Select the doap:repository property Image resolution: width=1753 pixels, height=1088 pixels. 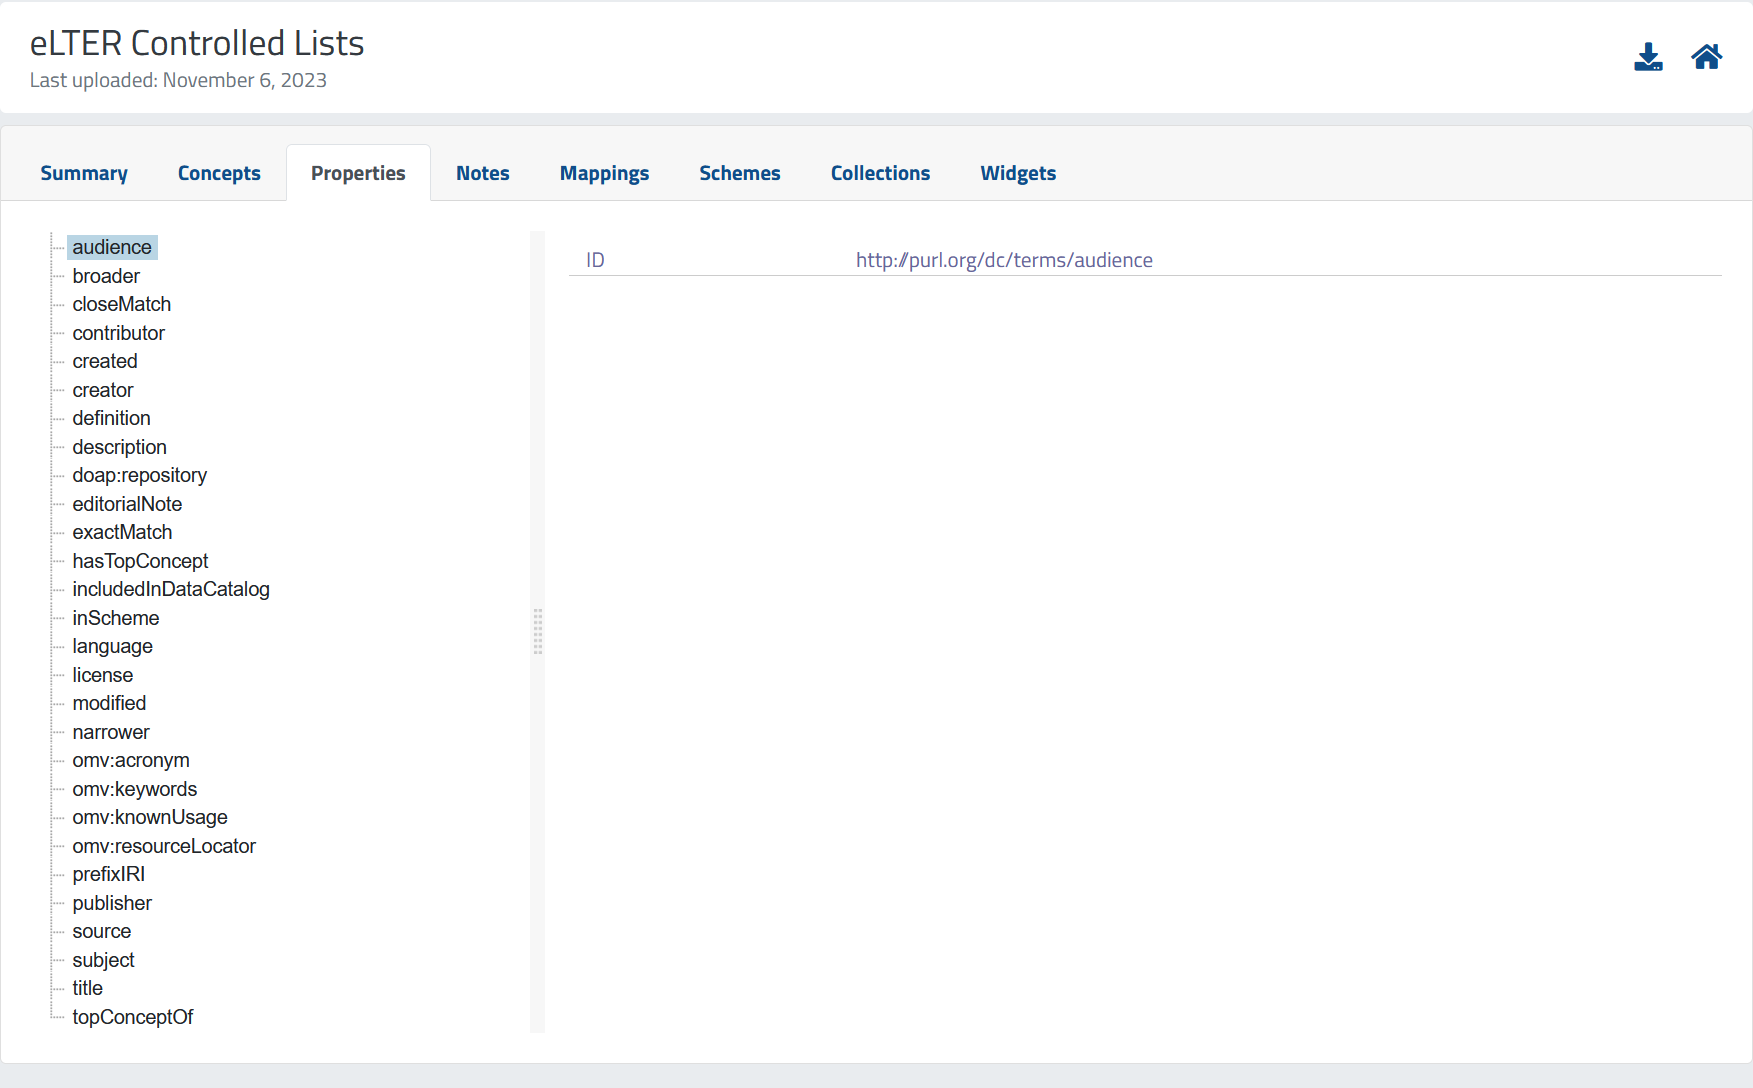[x=139, y=475]
